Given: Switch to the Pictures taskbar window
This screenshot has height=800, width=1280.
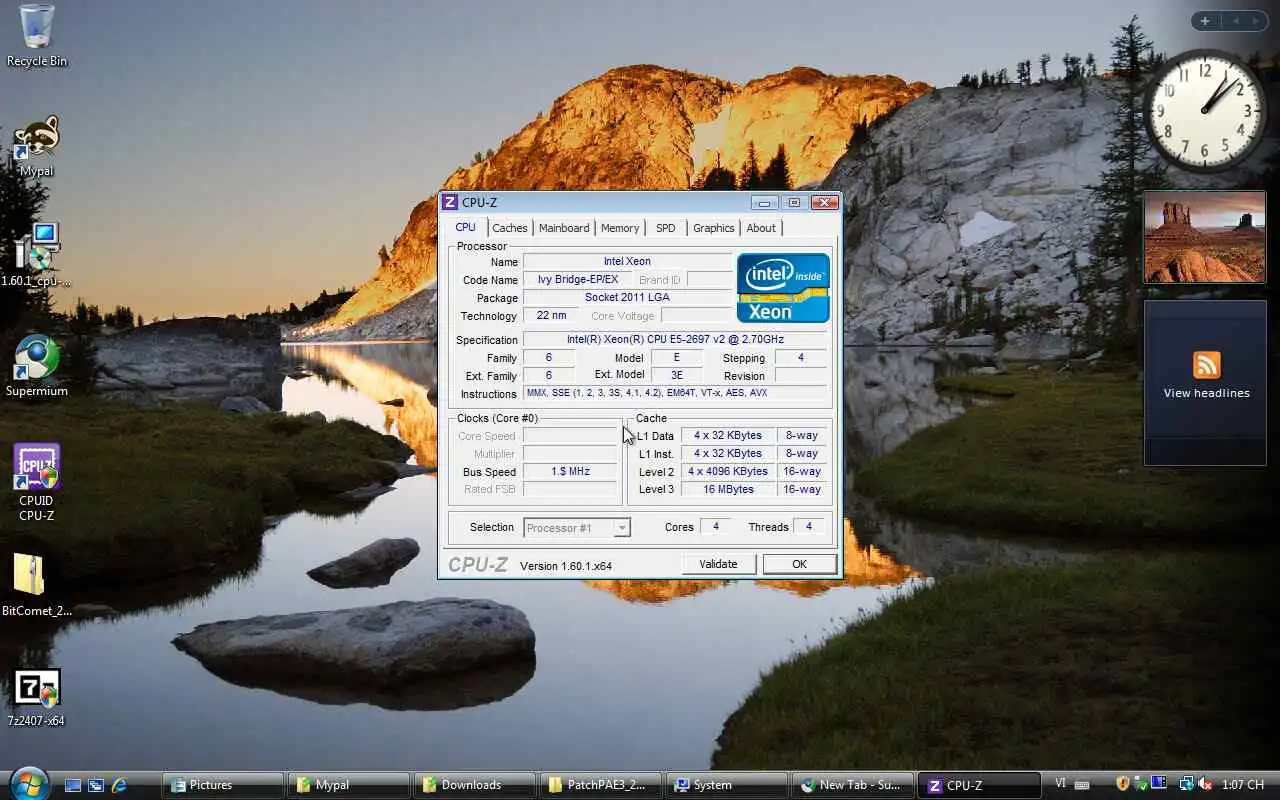Looking at the screenshot, I should coord(224,785).
